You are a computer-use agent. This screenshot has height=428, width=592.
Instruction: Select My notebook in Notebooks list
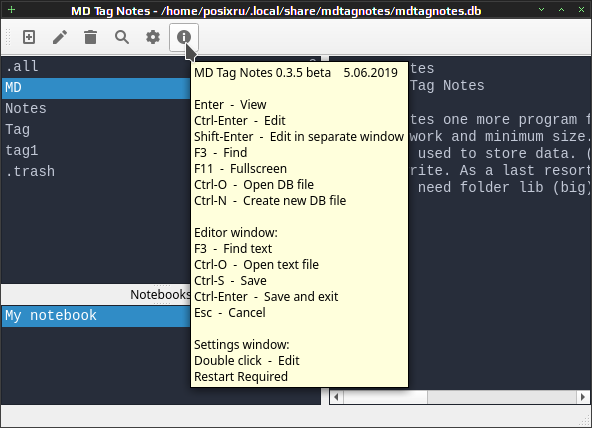96,316
